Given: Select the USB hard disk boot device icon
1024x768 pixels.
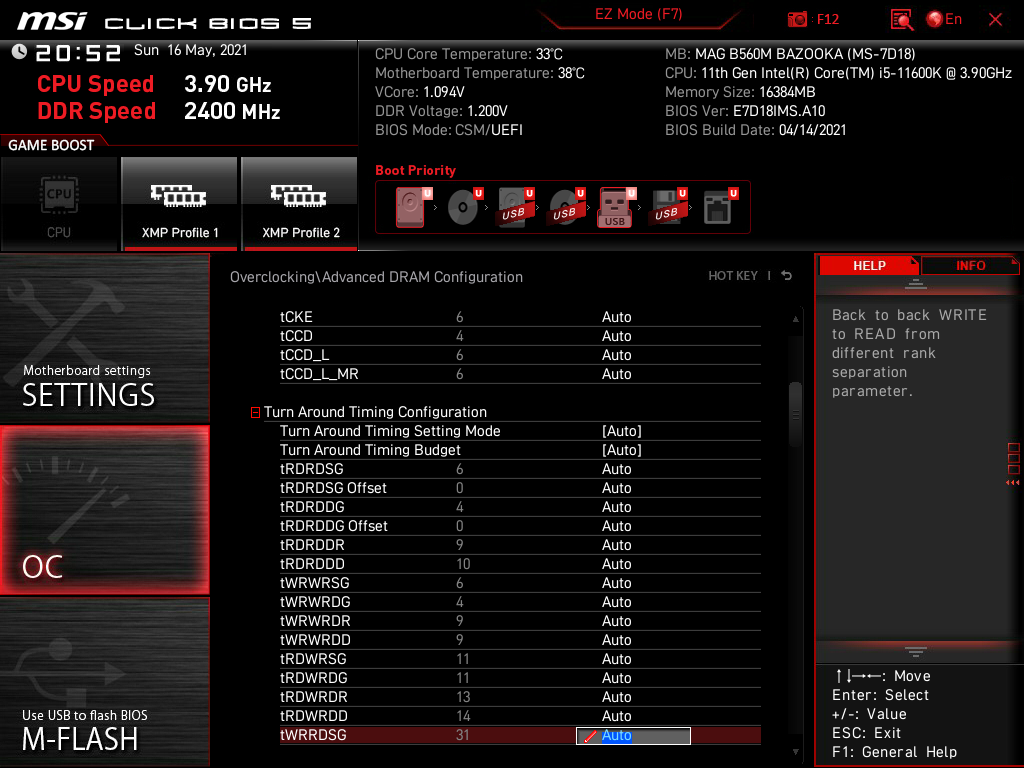Looking at the screenshot, I should click(515, 207).
